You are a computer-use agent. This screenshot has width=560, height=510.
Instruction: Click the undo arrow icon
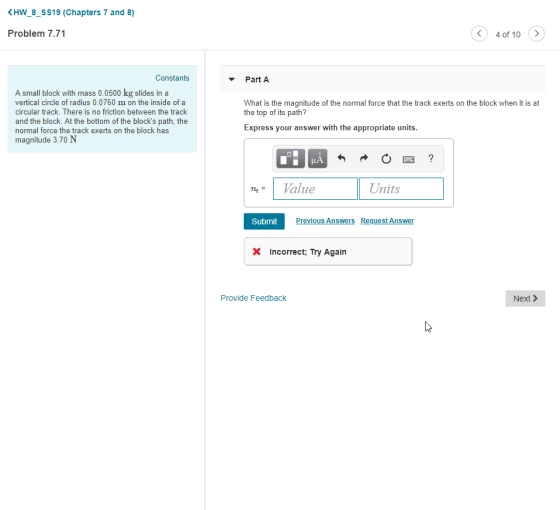[341, 158]
